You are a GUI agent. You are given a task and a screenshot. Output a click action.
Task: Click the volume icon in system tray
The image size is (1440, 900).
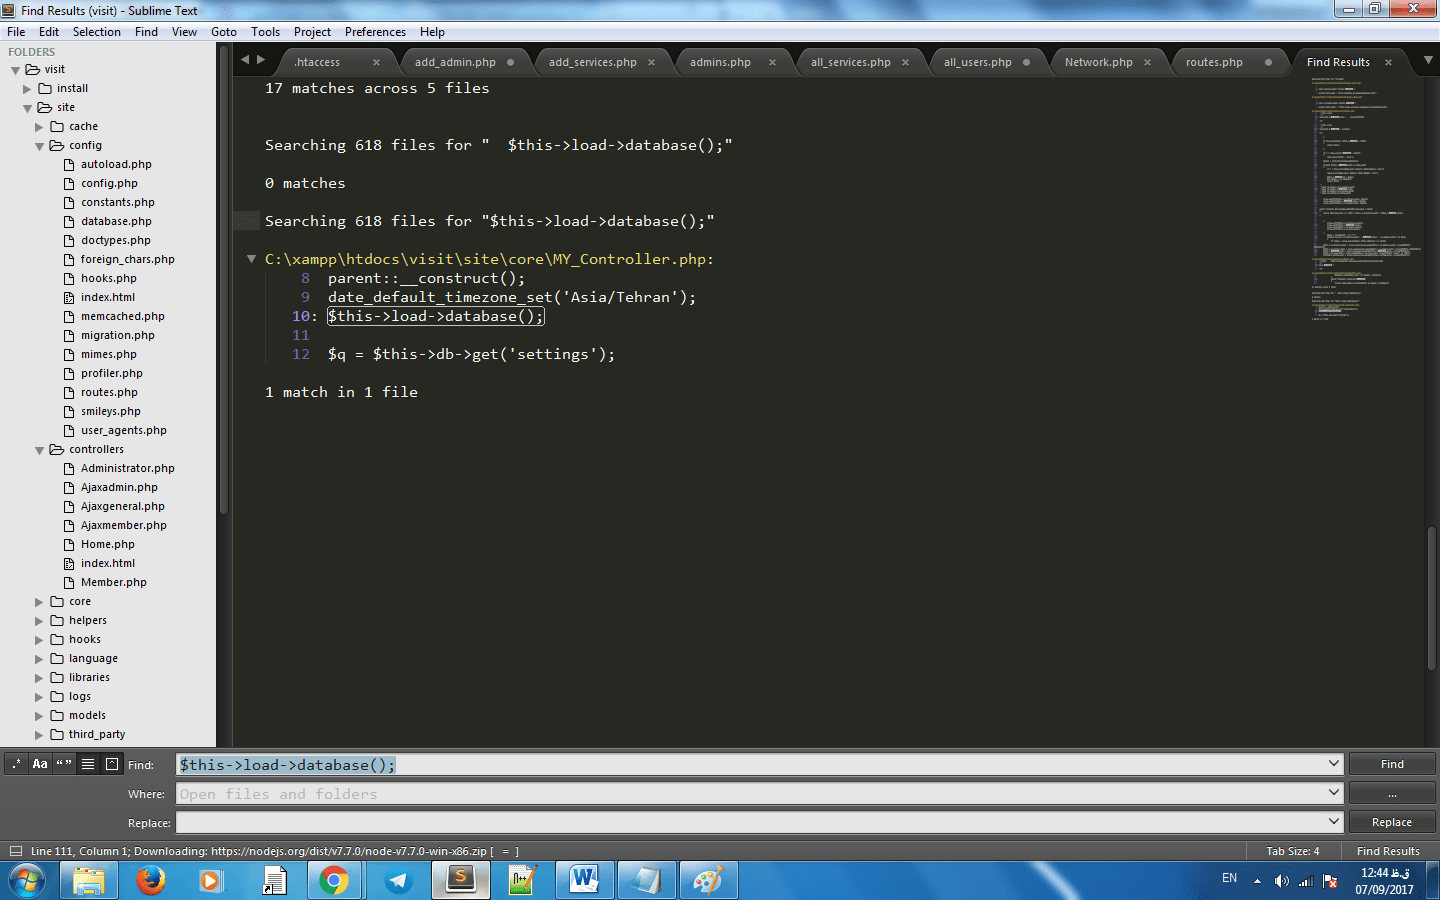pyautogui.click(x=1282, y=881)
